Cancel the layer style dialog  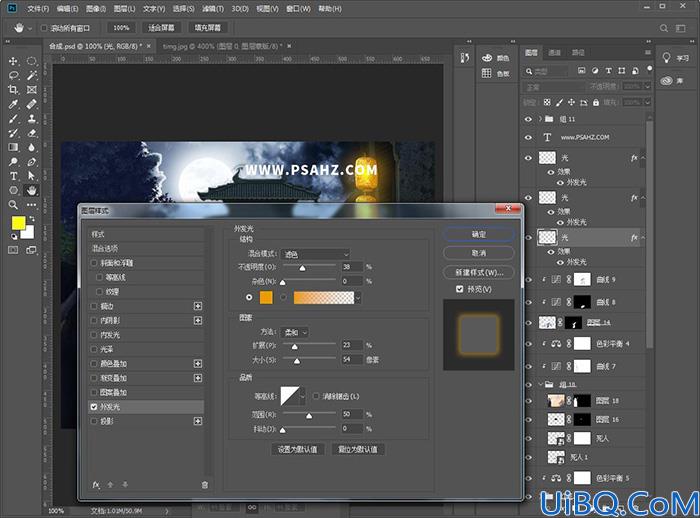click(479, 253)
